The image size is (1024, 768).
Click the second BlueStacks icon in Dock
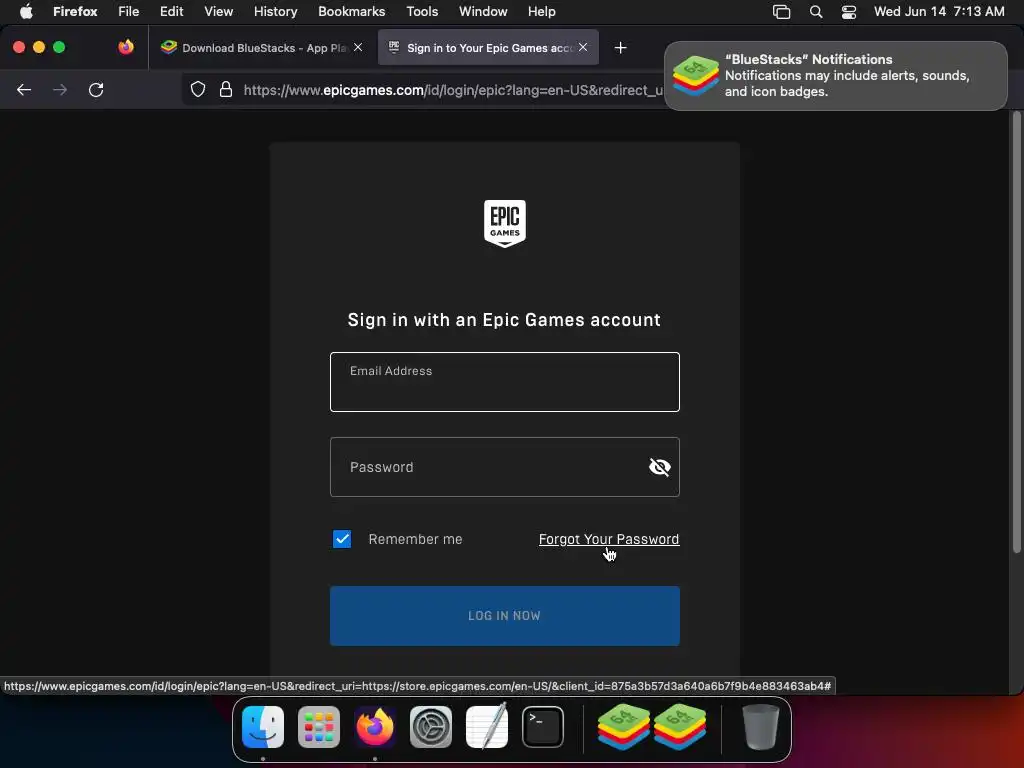tap(679, 727)
